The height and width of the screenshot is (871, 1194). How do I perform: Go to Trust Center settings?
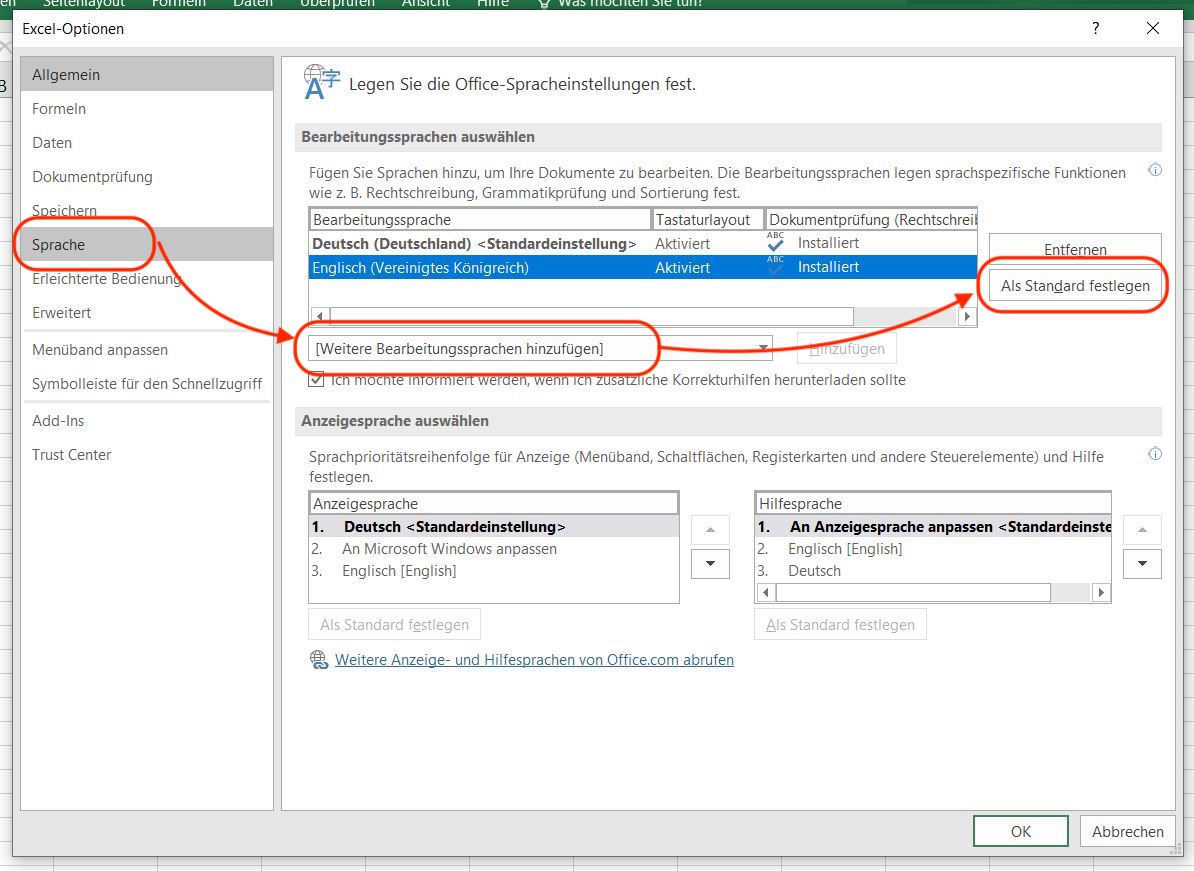147,455
